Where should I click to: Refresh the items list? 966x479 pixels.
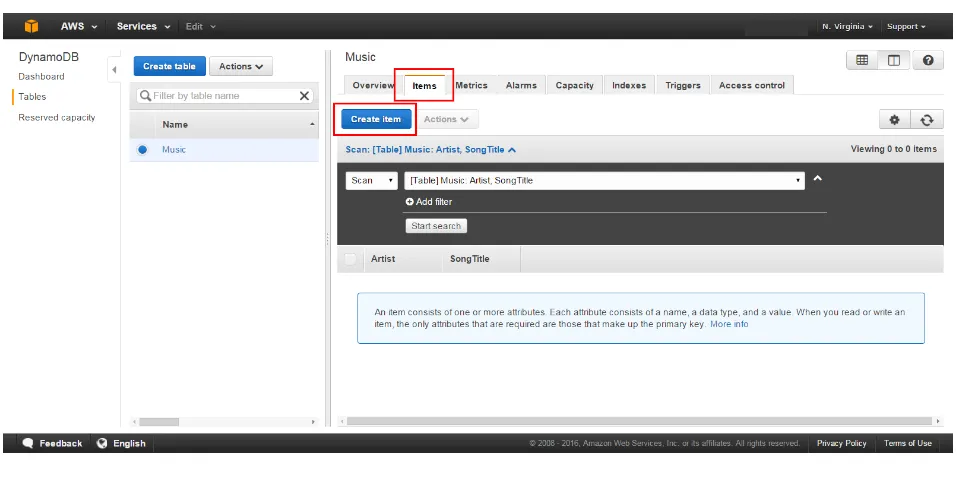927,119
